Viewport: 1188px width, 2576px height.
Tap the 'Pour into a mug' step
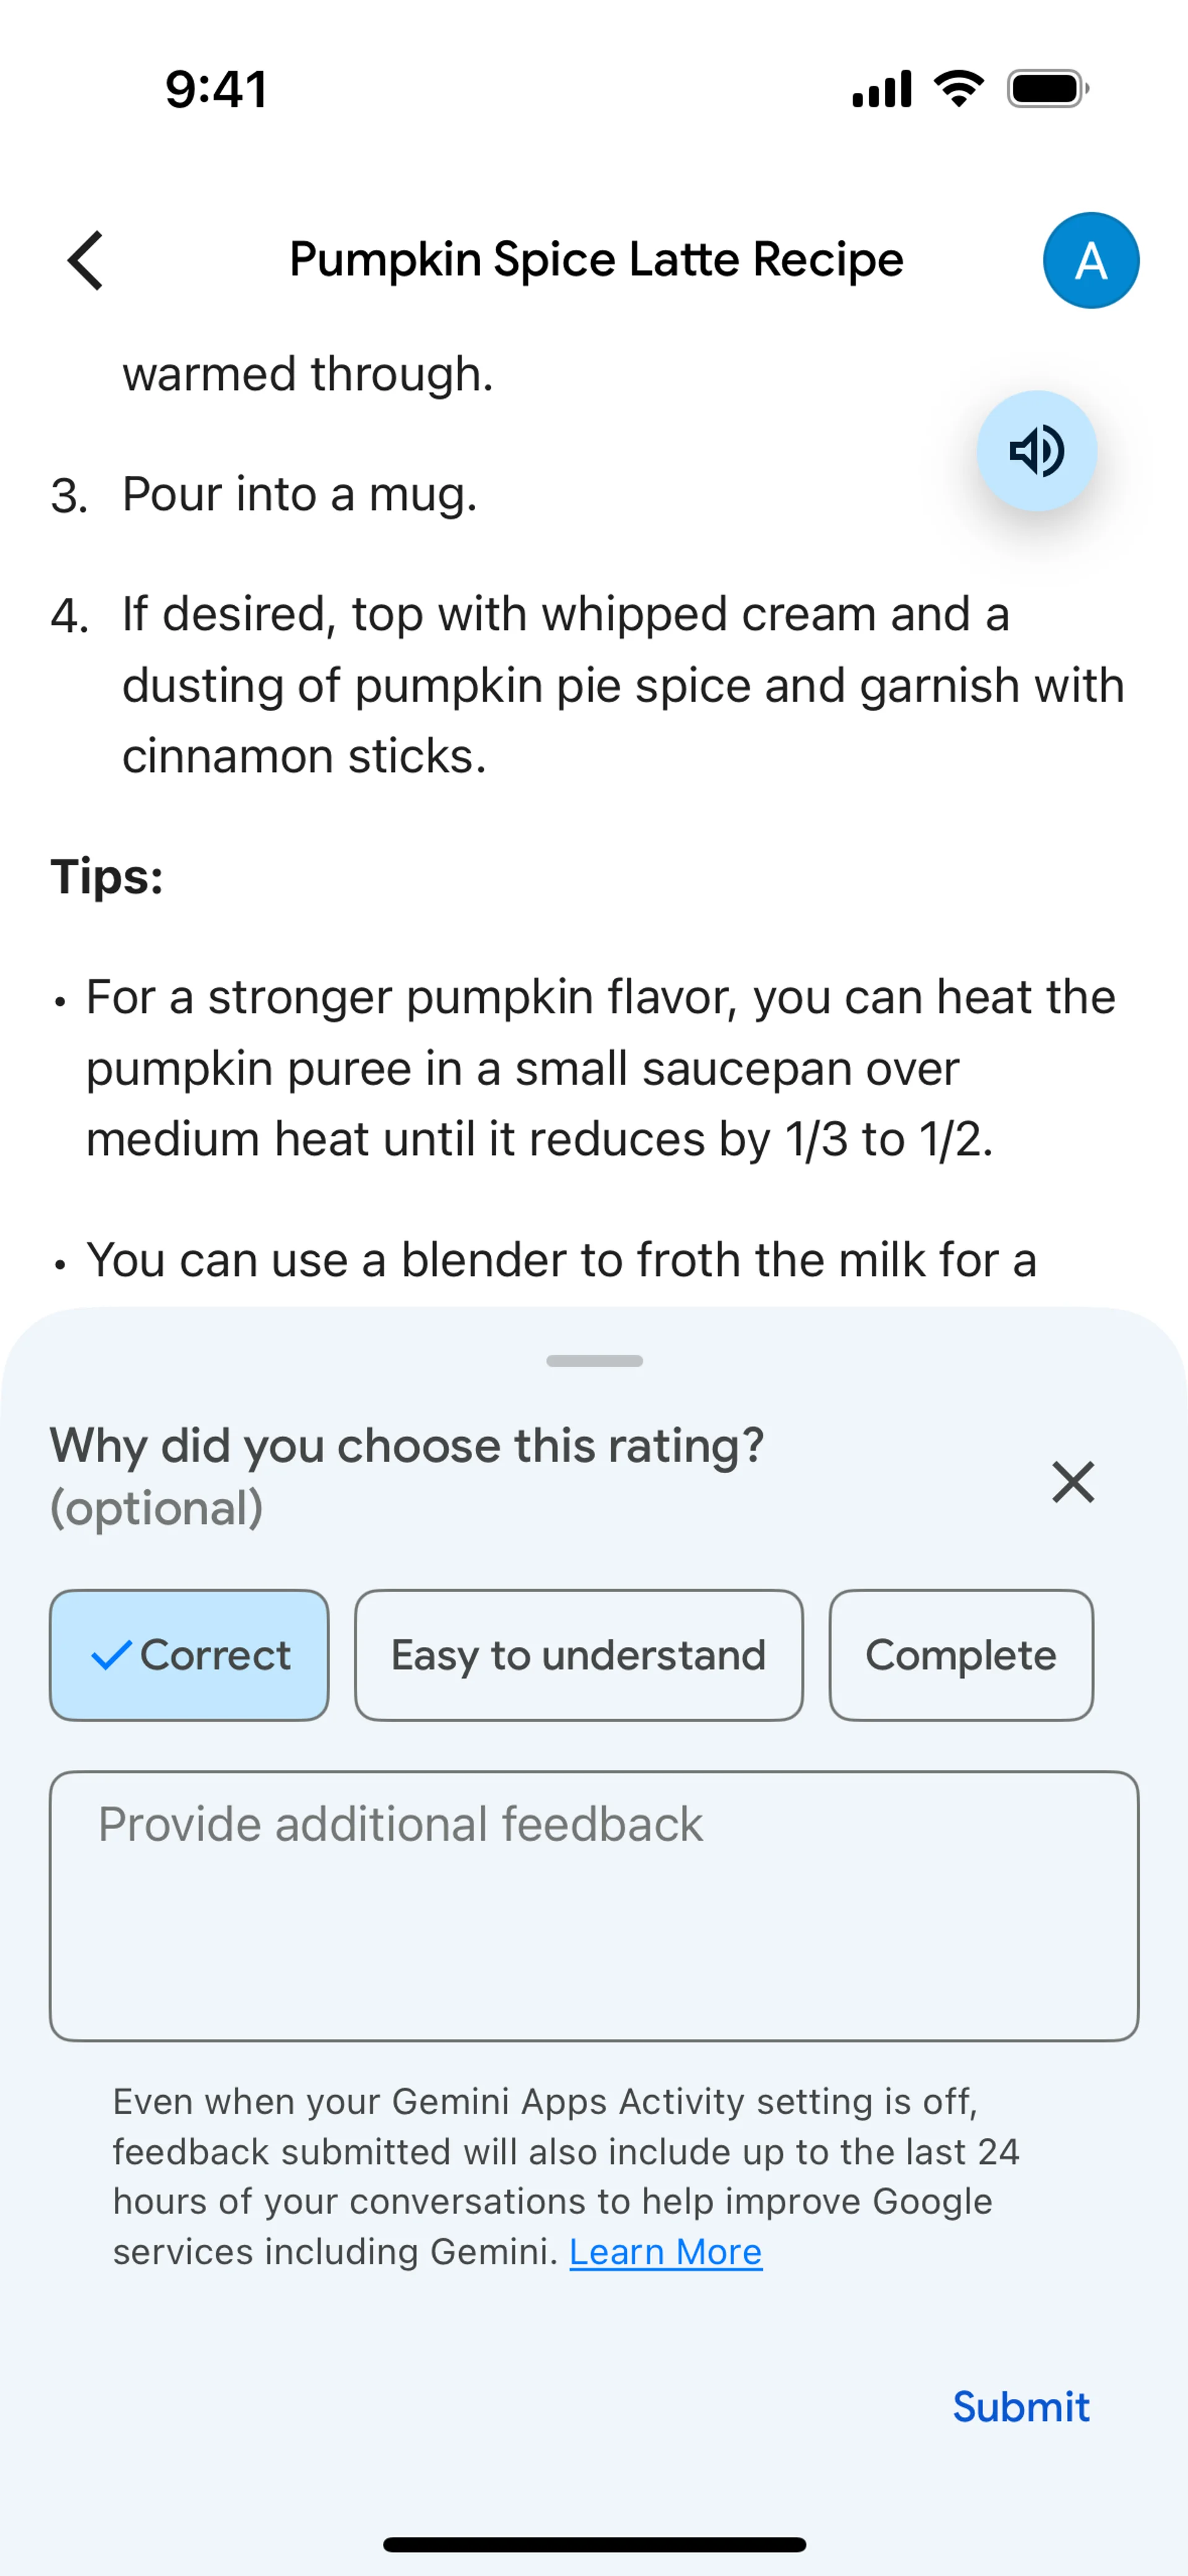tap(299, 494)
